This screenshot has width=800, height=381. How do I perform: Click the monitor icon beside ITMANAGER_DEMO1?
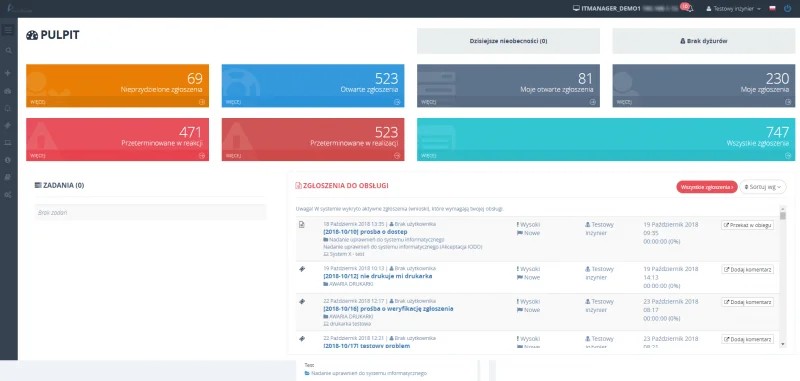(x=576, y=9)
